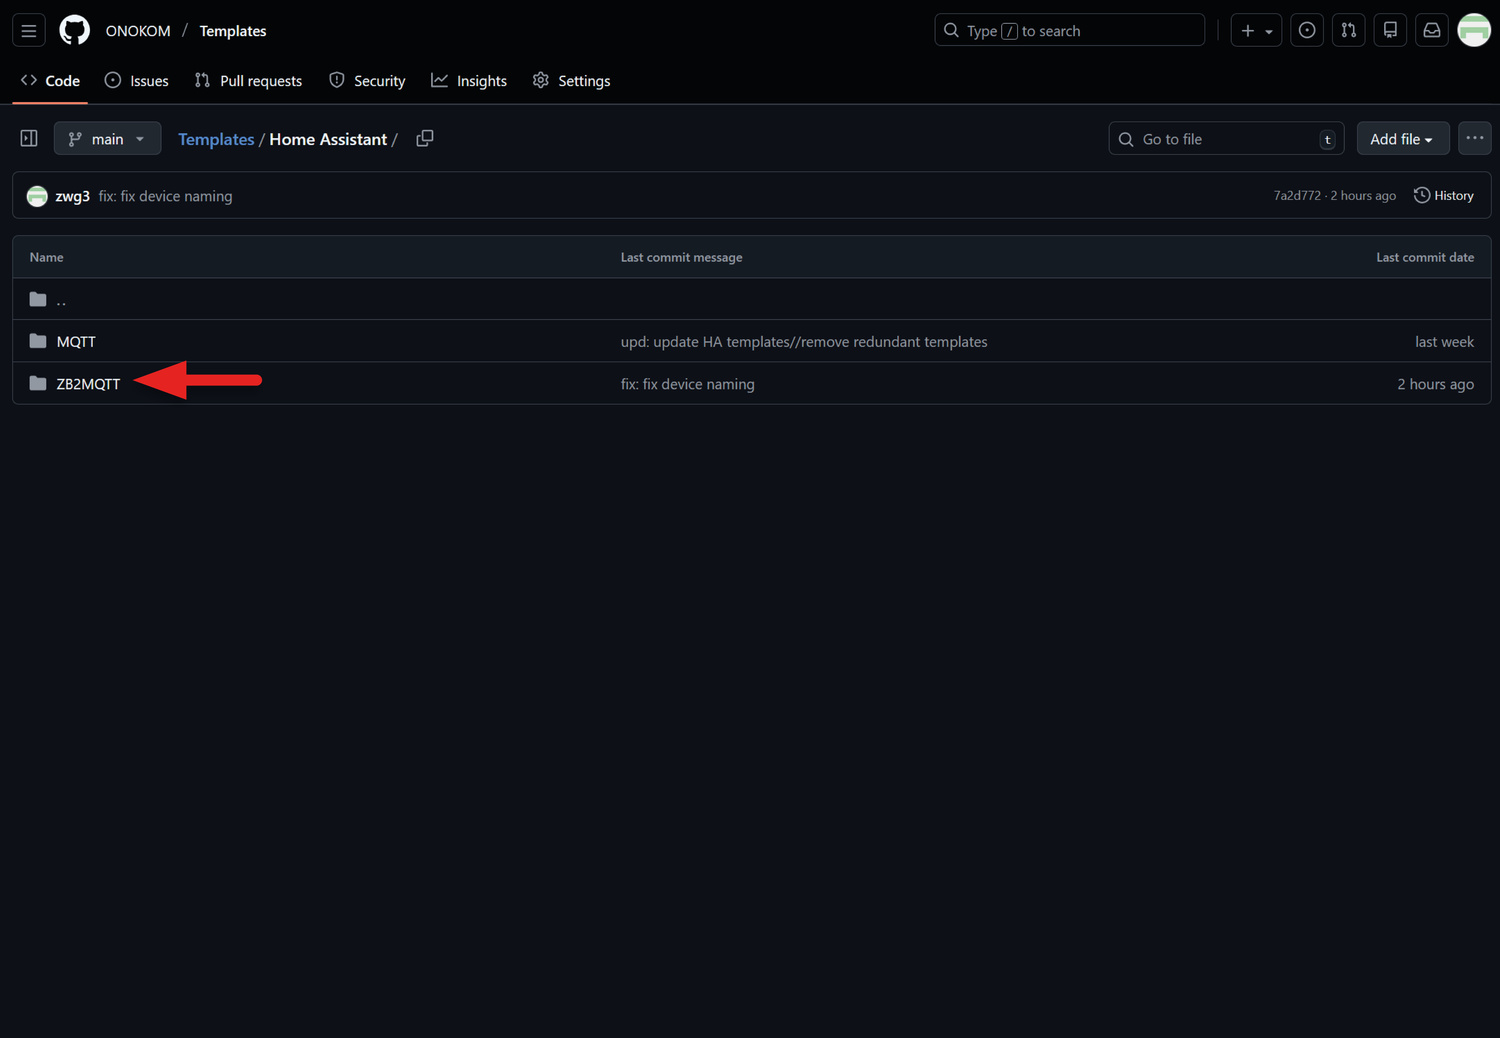
Task: Open 'upd: update HA templates' commit message
Action: (804, 342)
